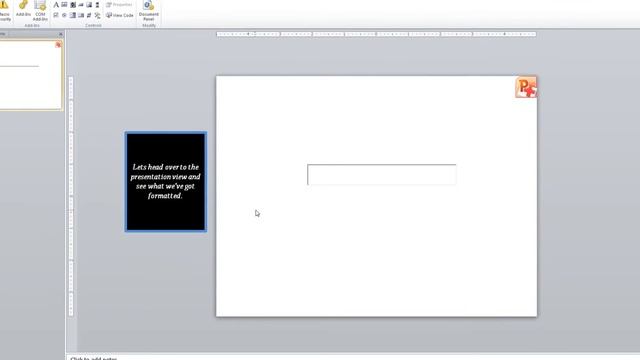Insert a Text Box ActiveX control
This screenshot has width=640, height=360.
64,5
